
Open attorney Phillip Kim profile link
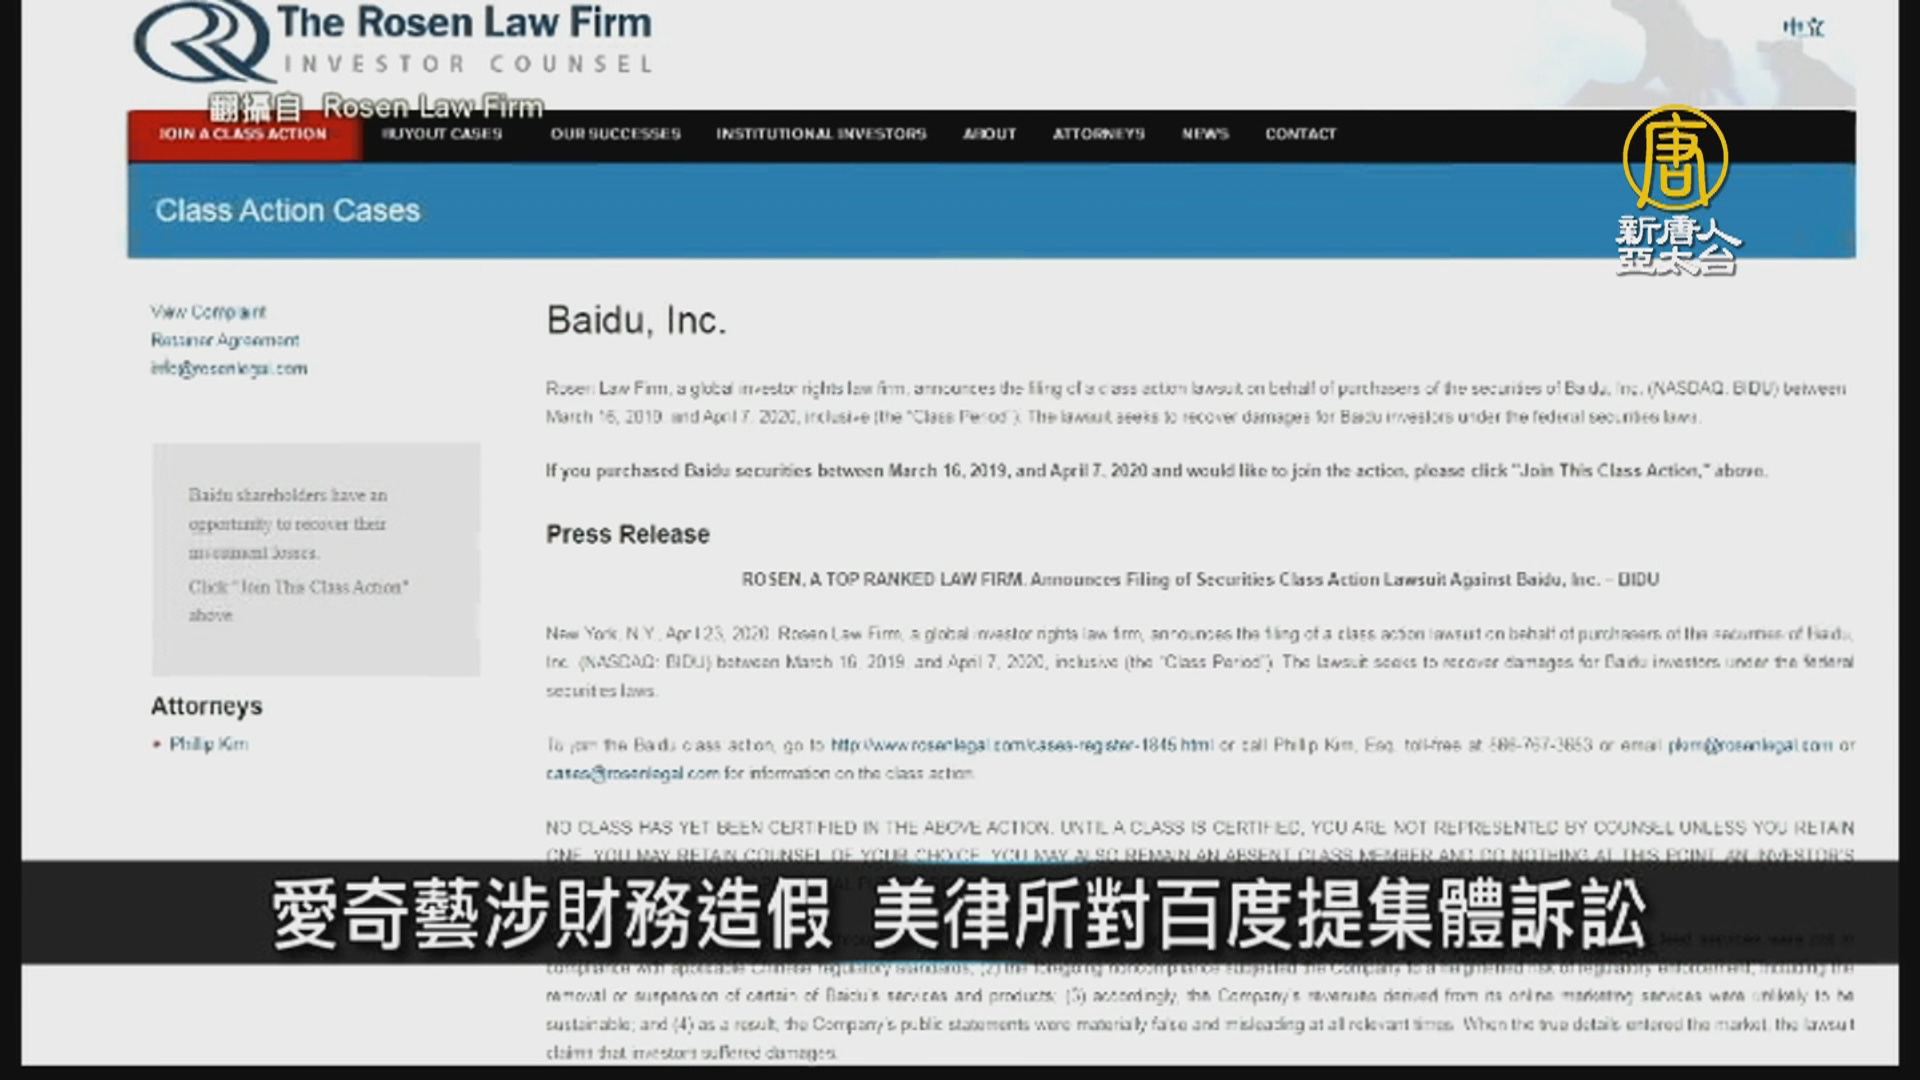tap(208, 744)
